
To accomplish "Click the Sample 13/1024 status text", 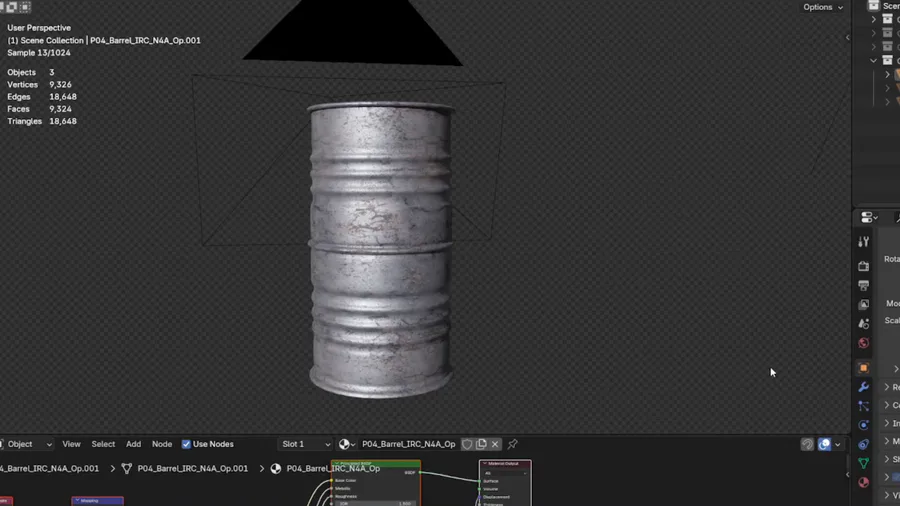I will pos(38,53).
